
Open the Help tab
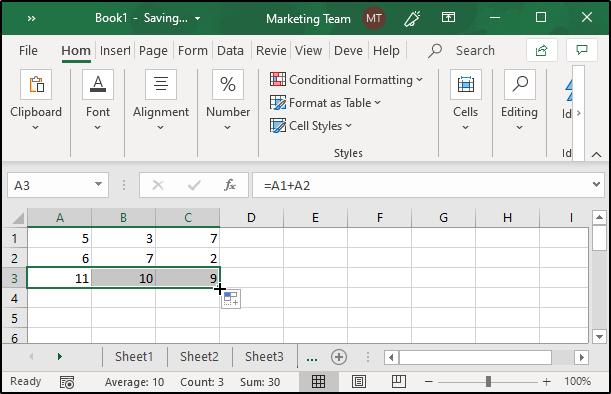click(386, 50)
